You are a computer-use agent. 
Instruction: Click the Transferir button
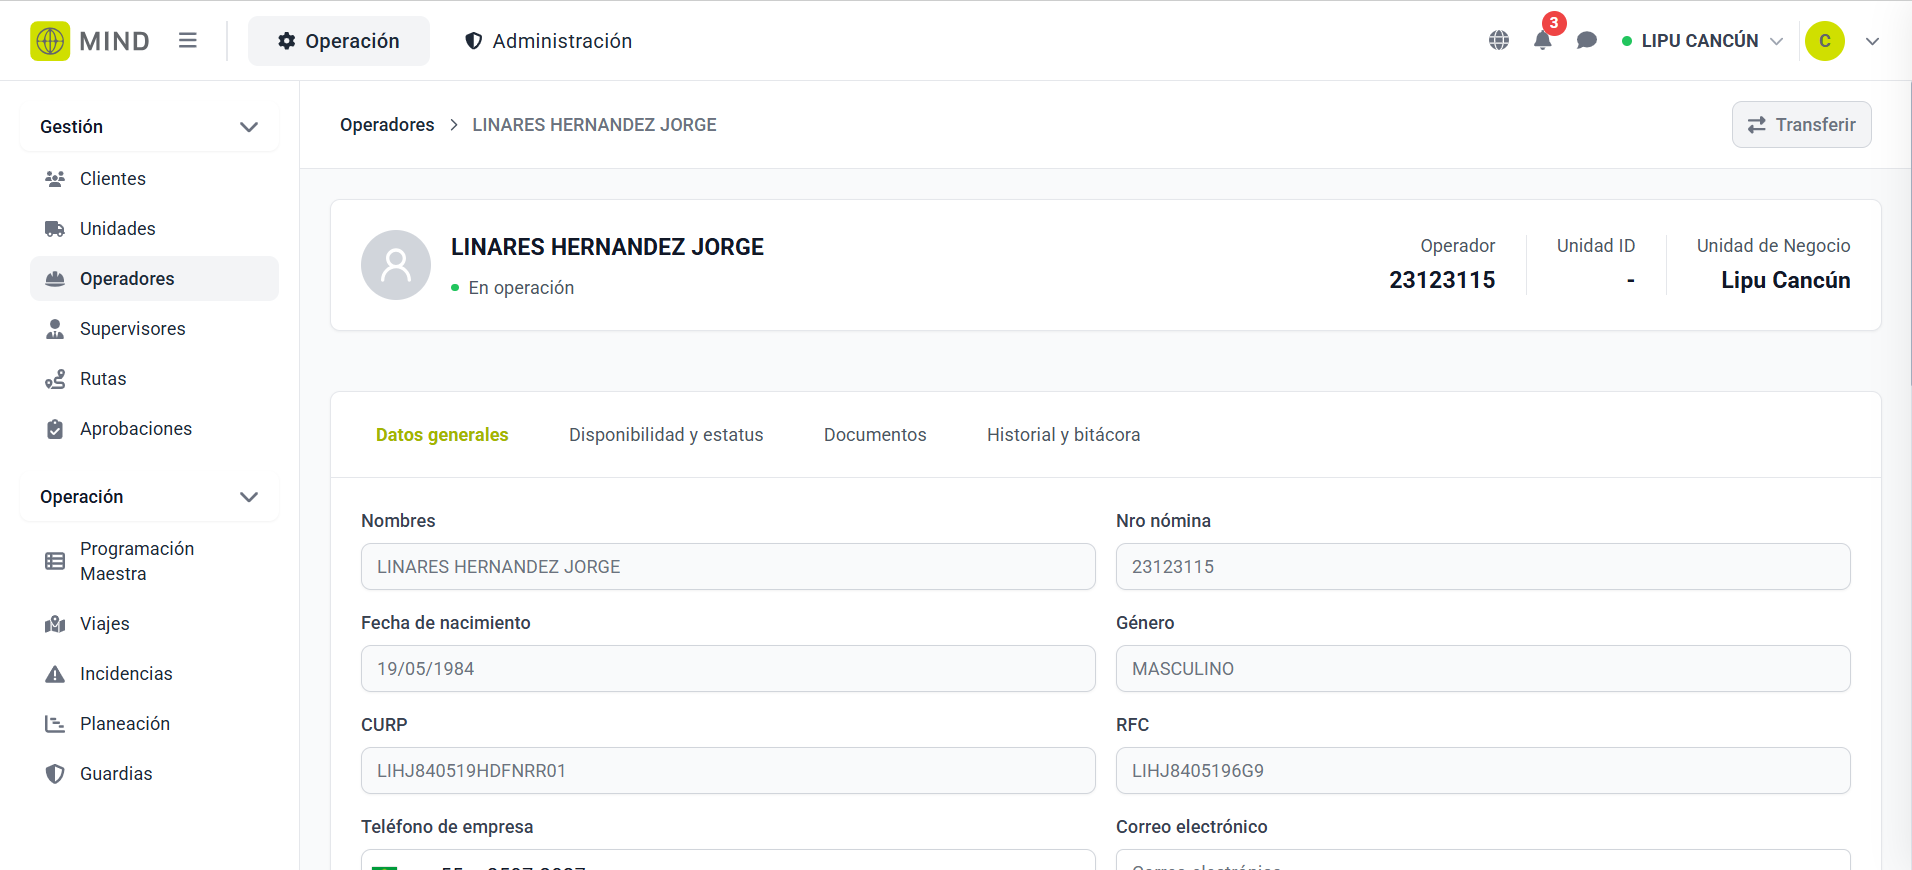pos(1801,125)
